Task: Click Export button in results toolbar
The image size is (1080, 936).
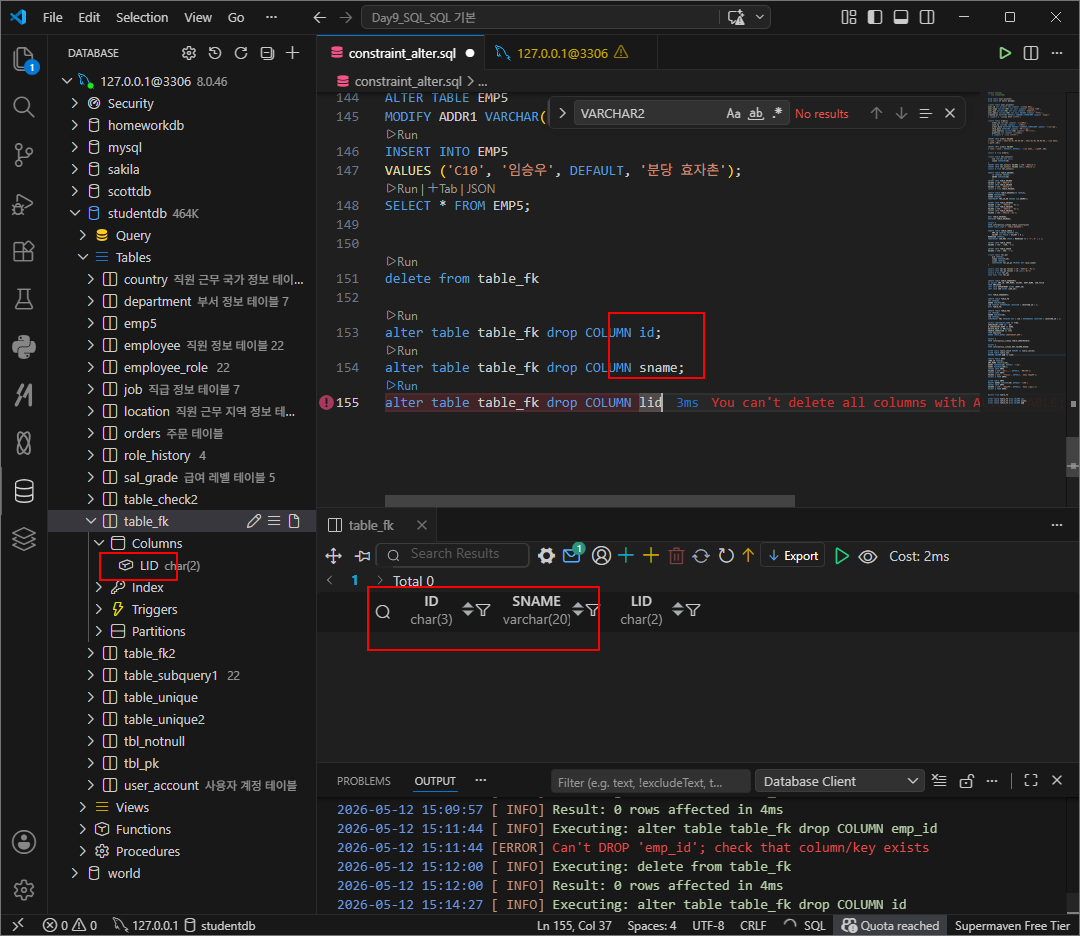Action: tap(793, 556)
